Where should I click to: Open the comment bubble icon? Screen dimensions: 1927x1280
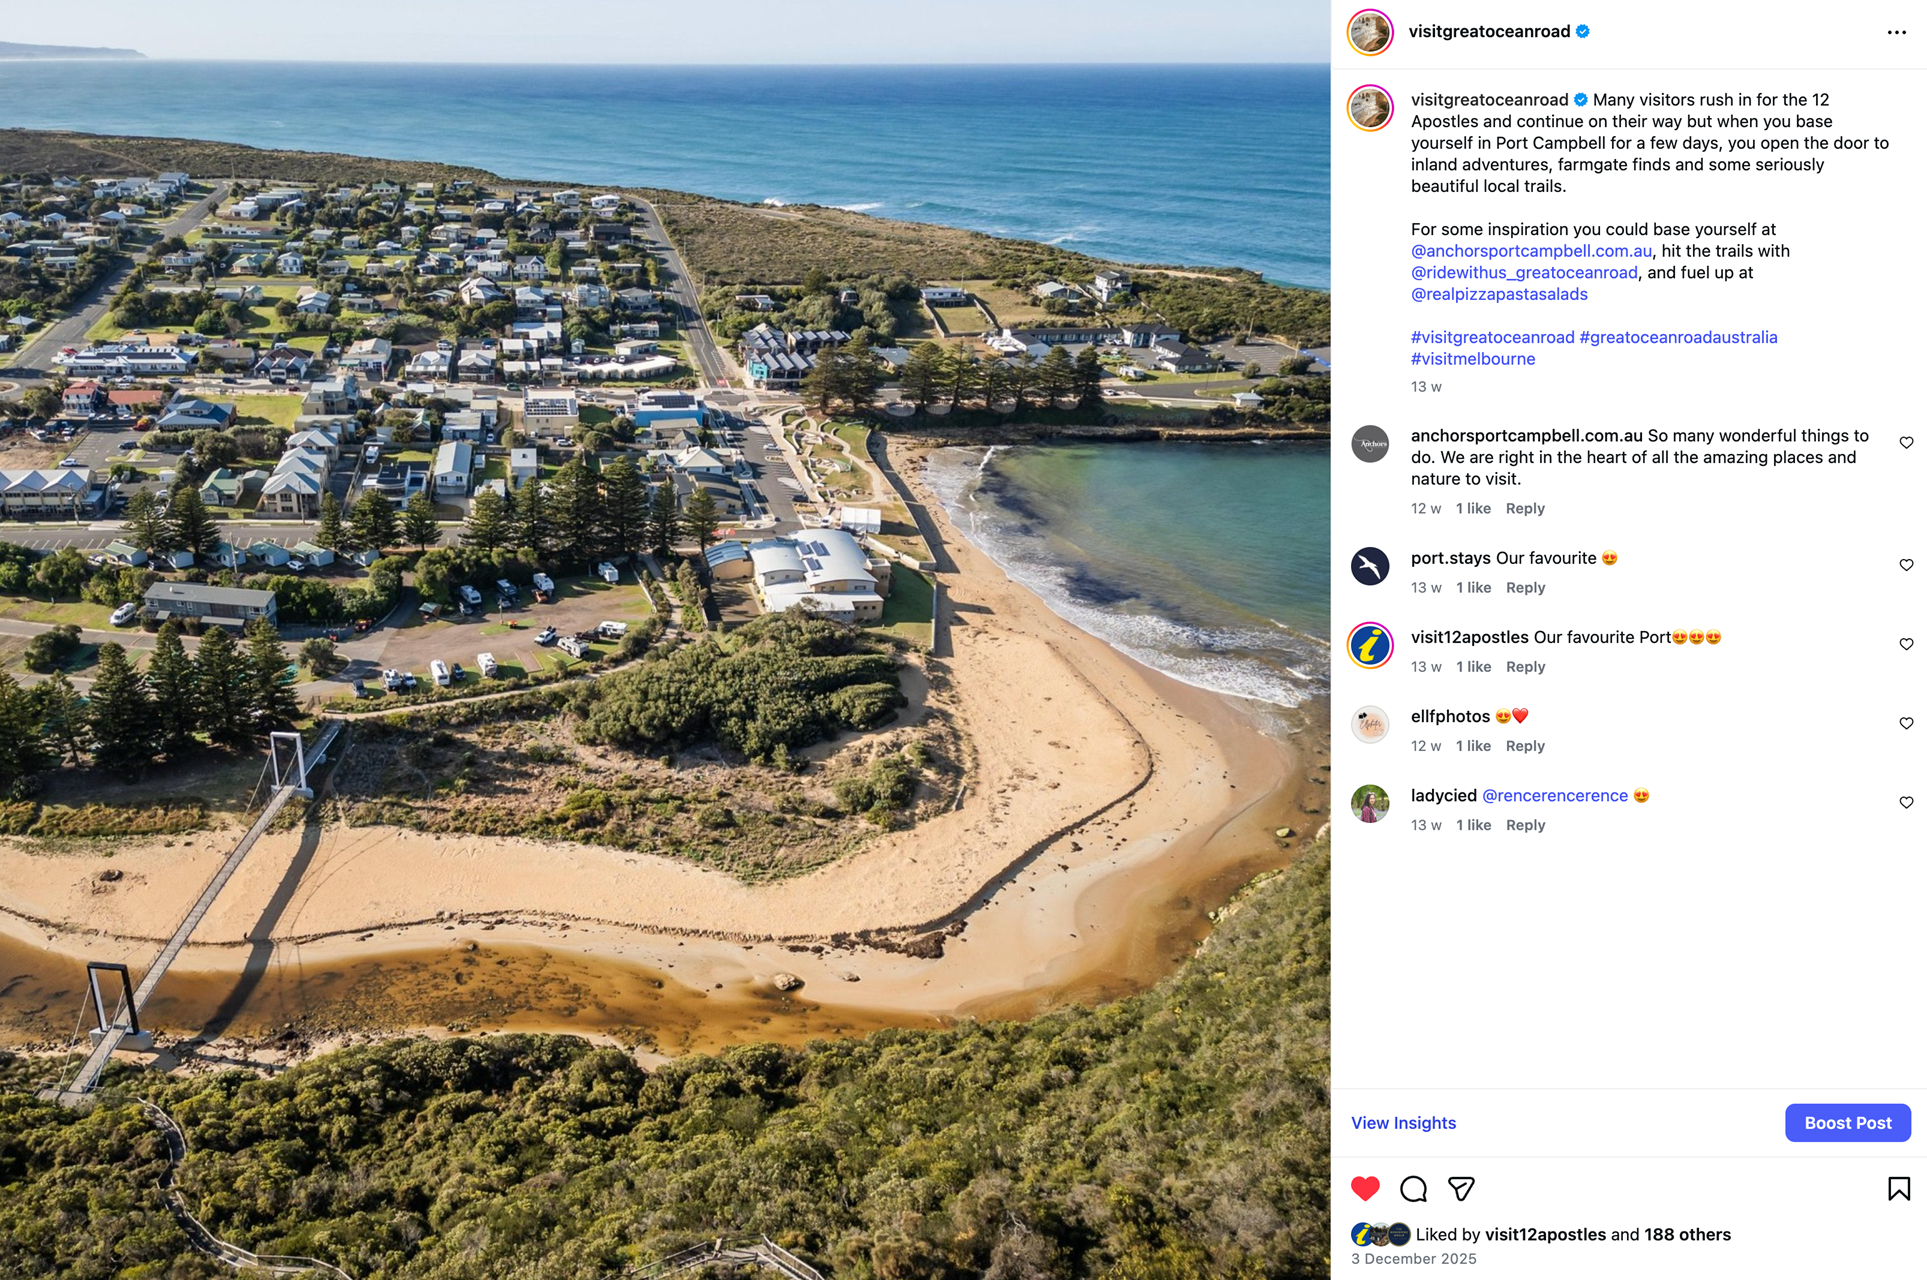(x=1413, y=1188)
